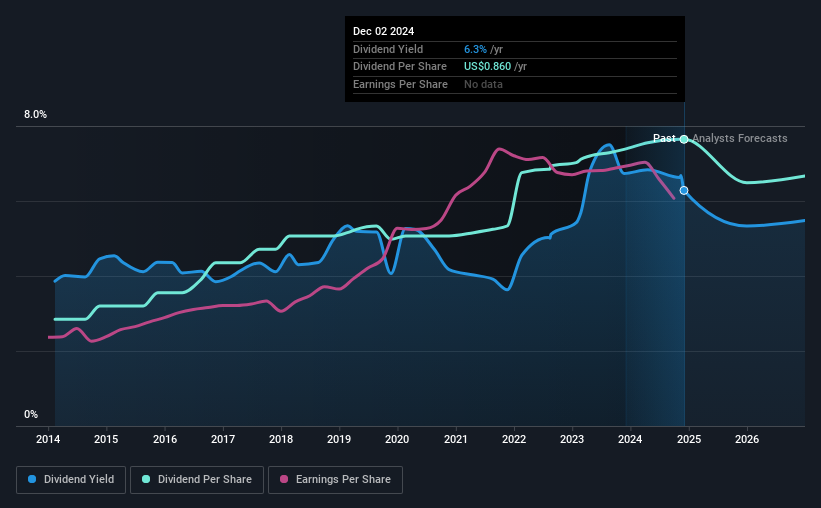Click the 2018 x-axis label
Screen dimensions: 821x508
pyautogui.click(x=281, y=439)
